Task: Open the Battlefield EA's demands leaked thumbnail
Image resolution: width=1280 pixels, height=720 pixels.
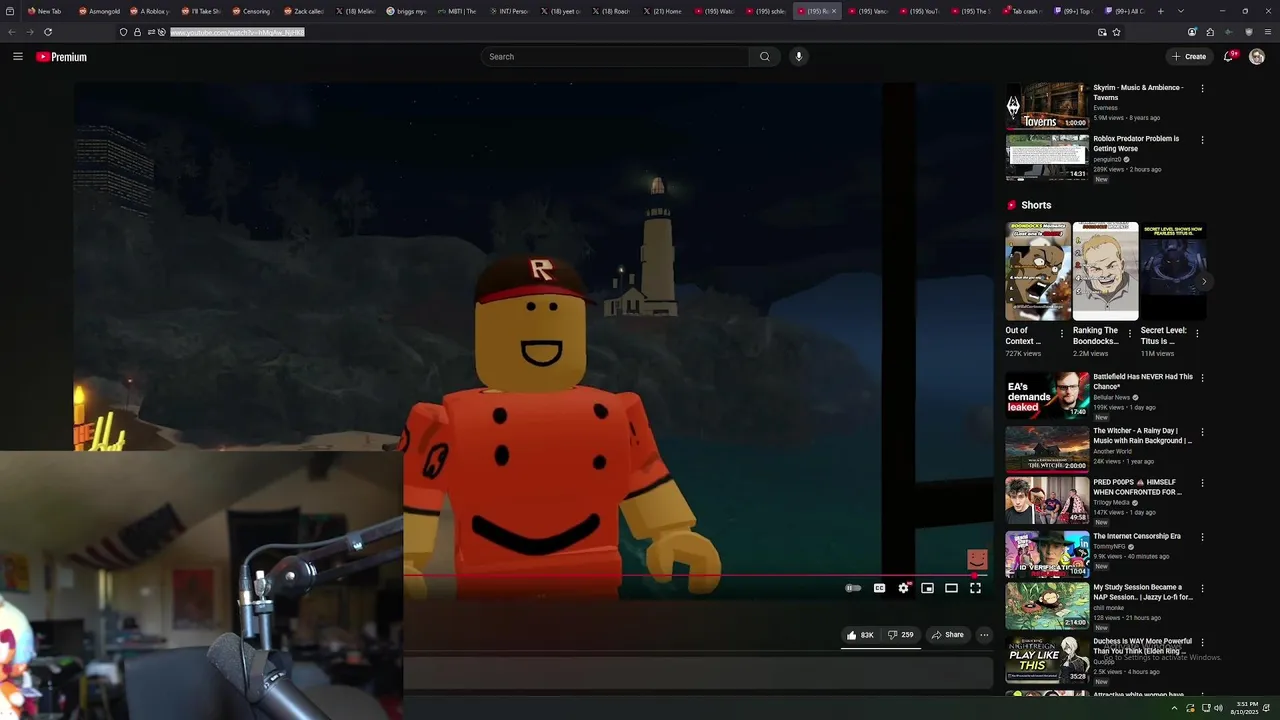Action: point(1047,395)
